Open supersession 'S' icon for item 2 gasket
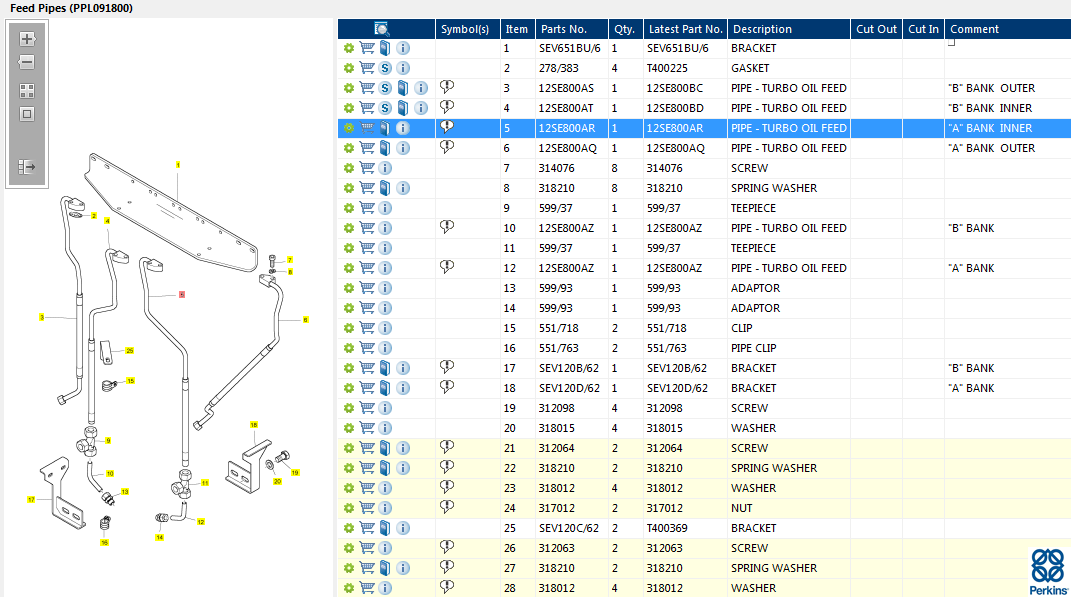 click(x=385, y=68)
